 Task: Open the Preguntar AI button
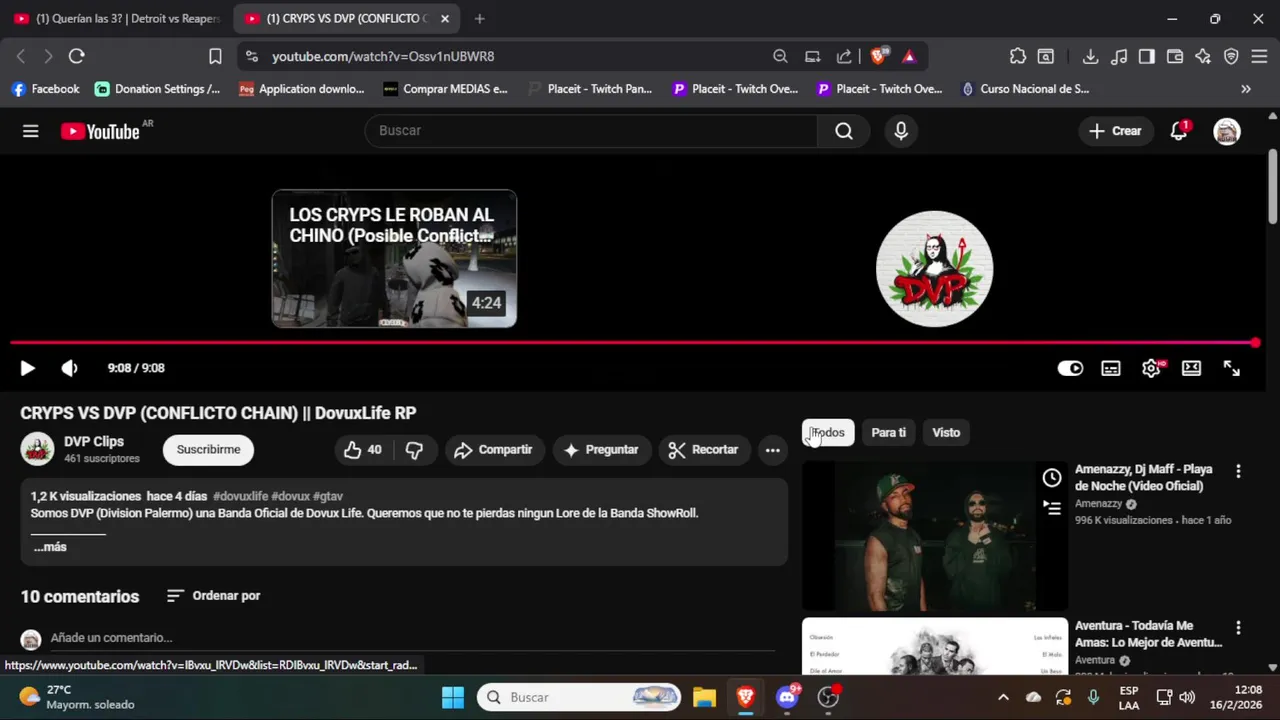[x=601, y=450]
